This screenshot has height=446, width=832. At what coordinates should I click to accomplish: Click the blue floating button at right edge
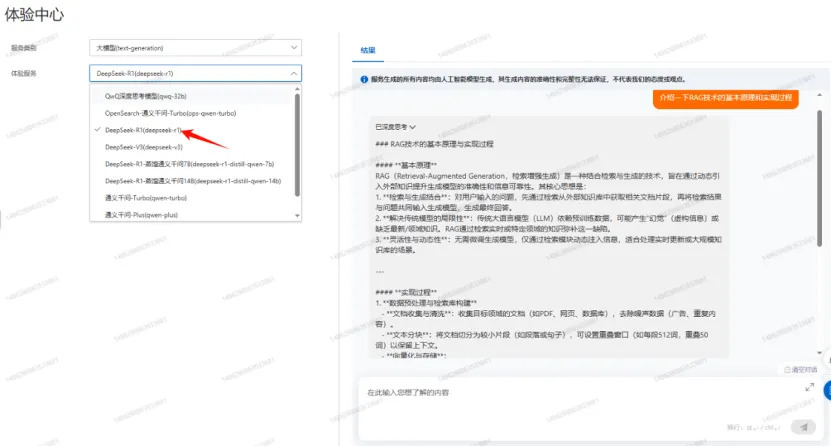(x=828, y=391)
